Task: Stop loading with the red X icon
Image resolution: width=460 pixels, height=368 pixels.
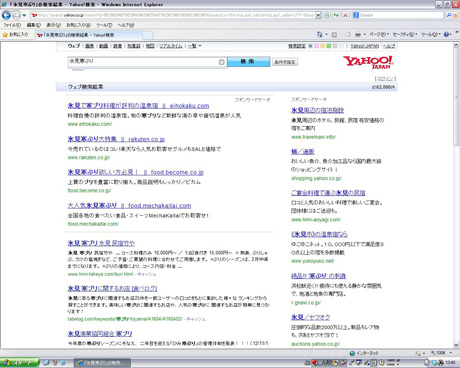Action: 345,15
